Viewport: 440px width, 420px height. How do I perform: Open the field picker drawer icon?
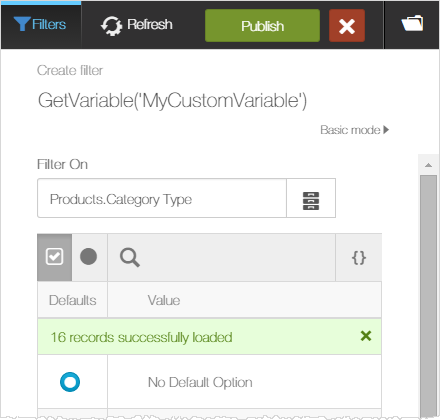click(x=311, y=201)
